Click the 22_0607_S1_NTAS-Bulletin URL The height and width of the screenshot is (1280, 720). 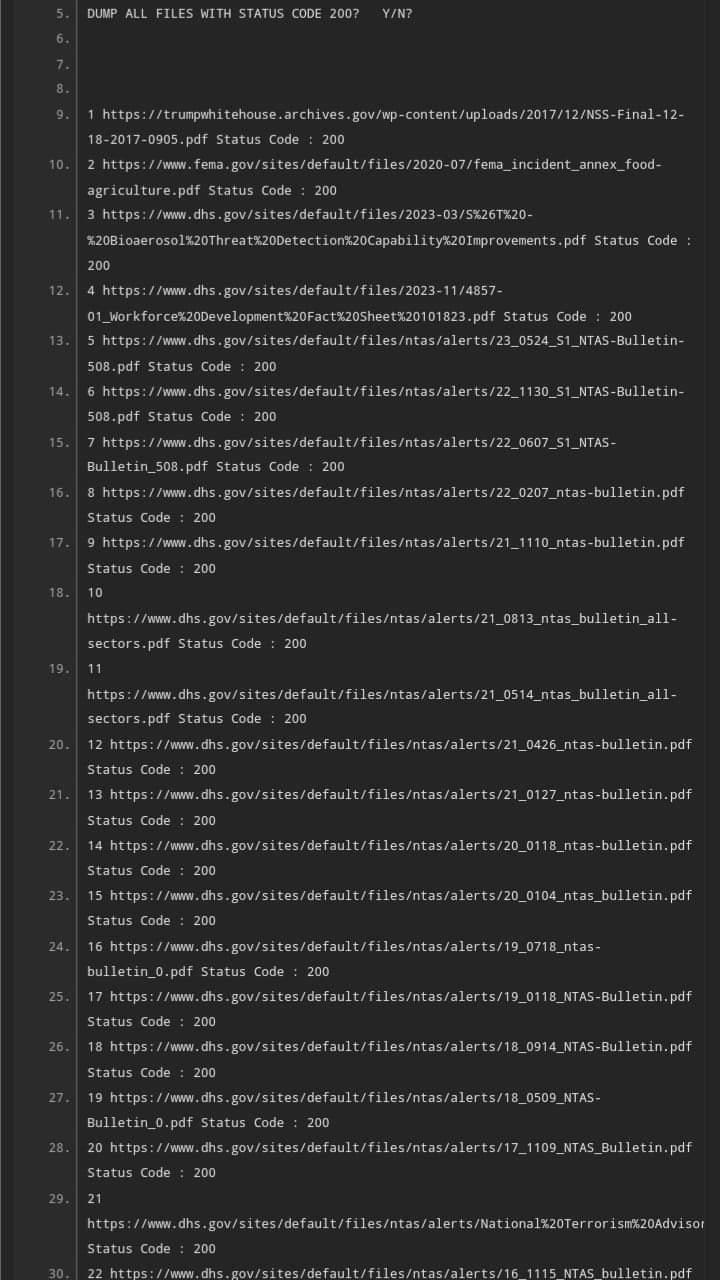point(359,442)
